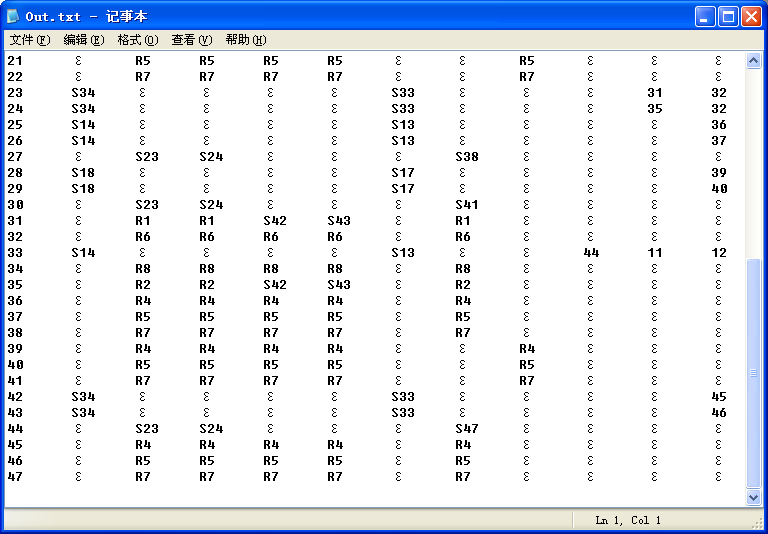This screenshot has height=534, width=768.
Task: Click S34 in row 42
Action: [x=83, y=397]
